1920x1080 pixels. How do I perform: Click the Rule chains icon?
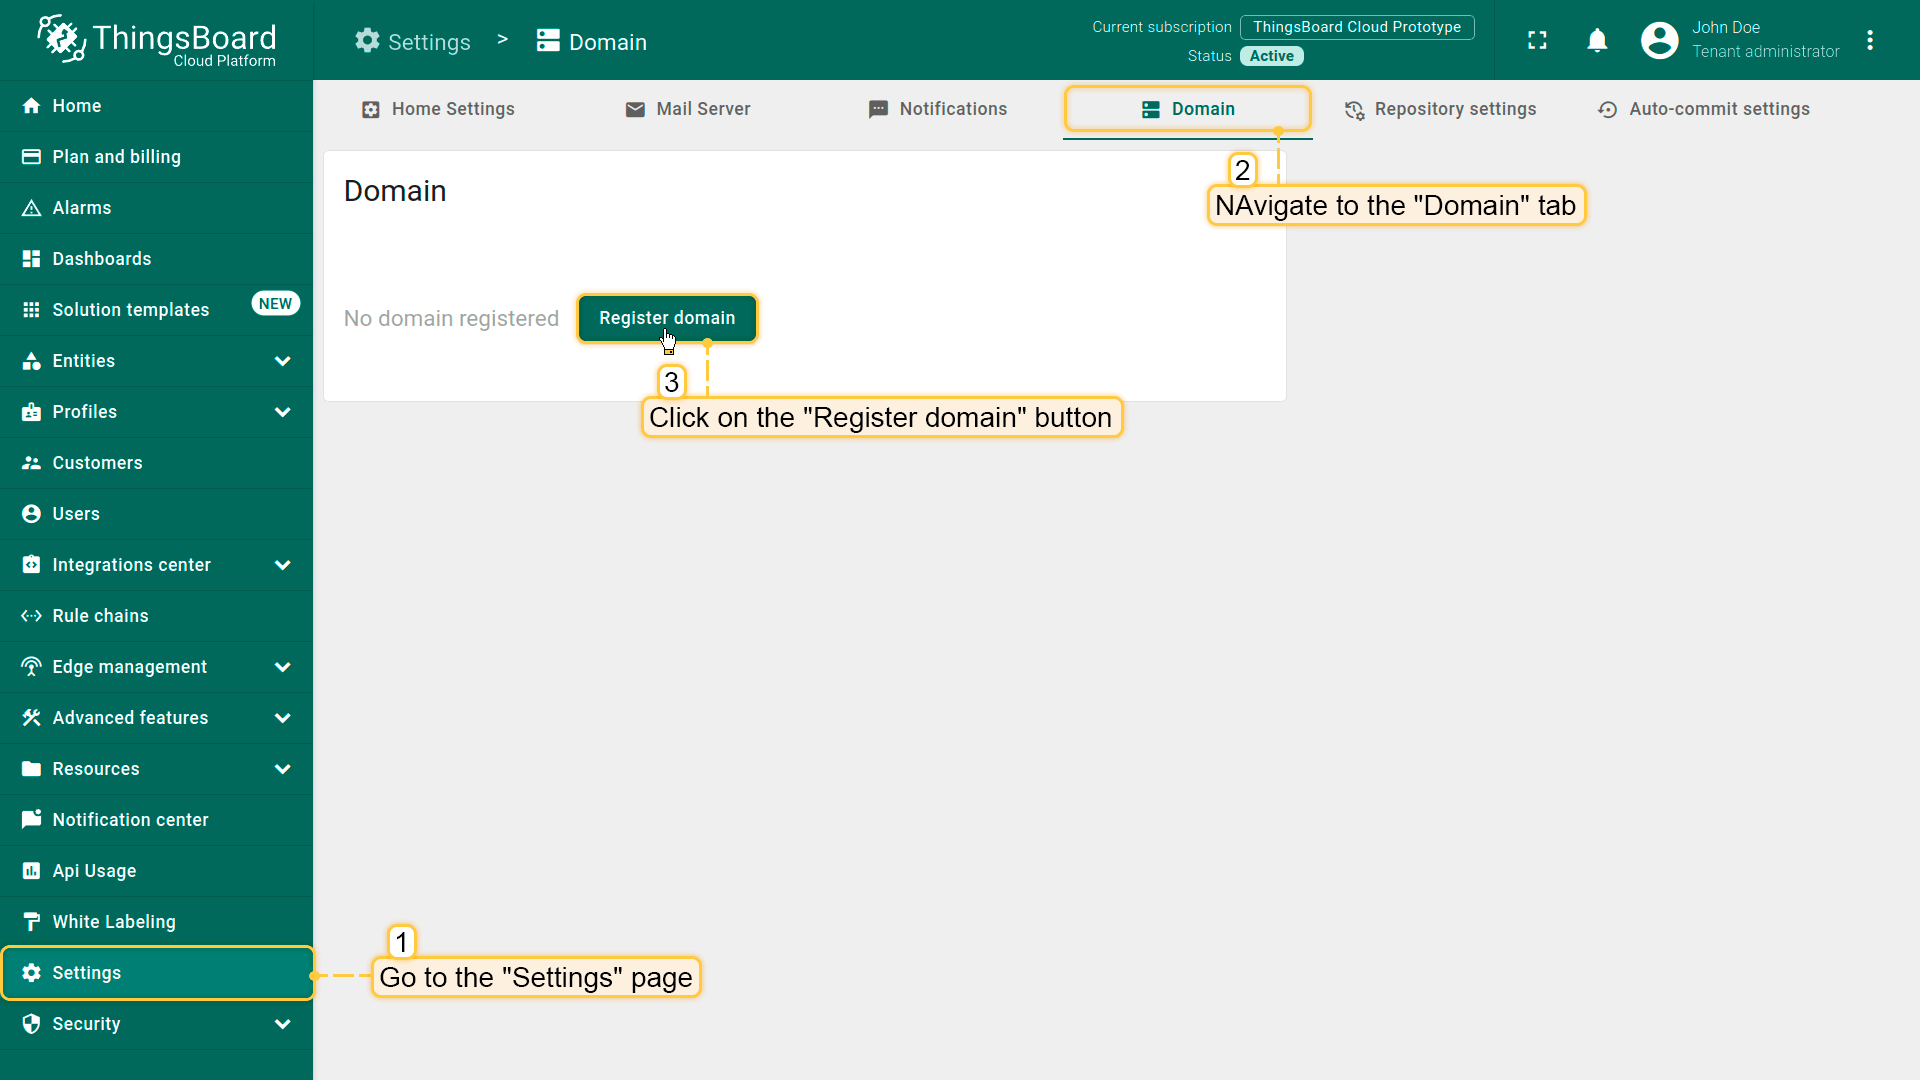tap(31, 616)
